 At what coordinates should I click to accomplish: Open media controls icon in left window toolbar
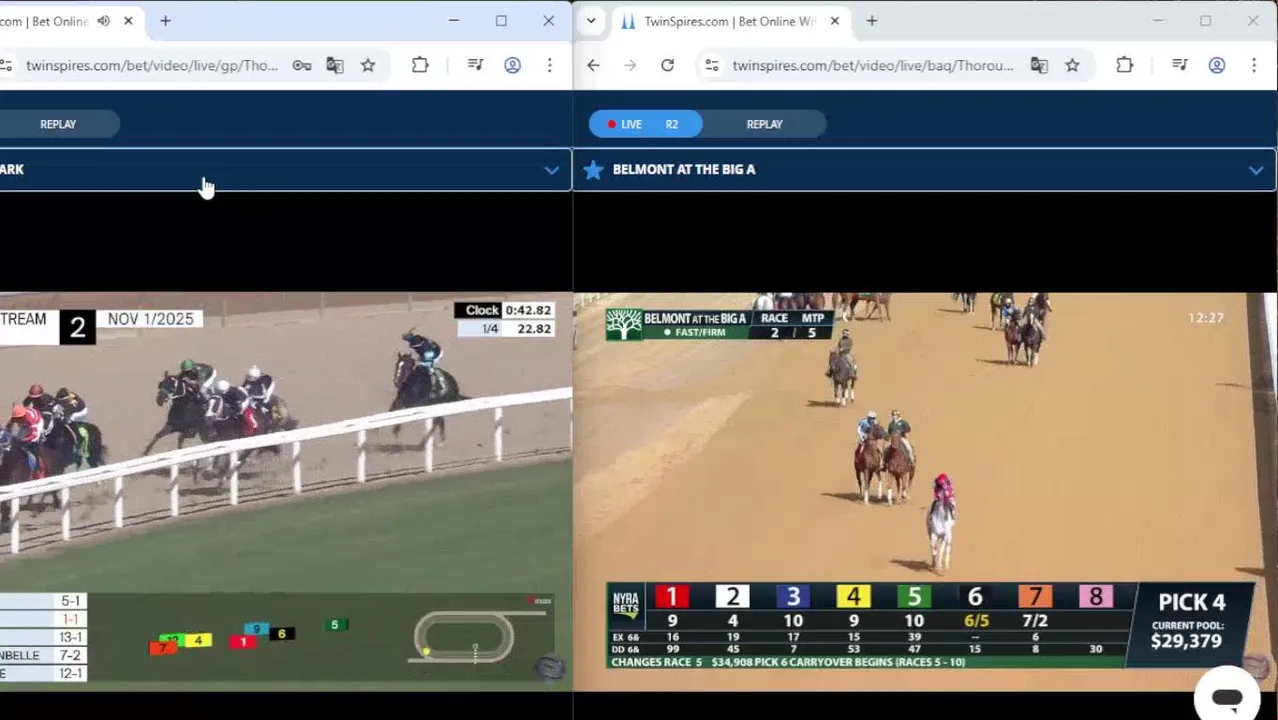[475, 66]
